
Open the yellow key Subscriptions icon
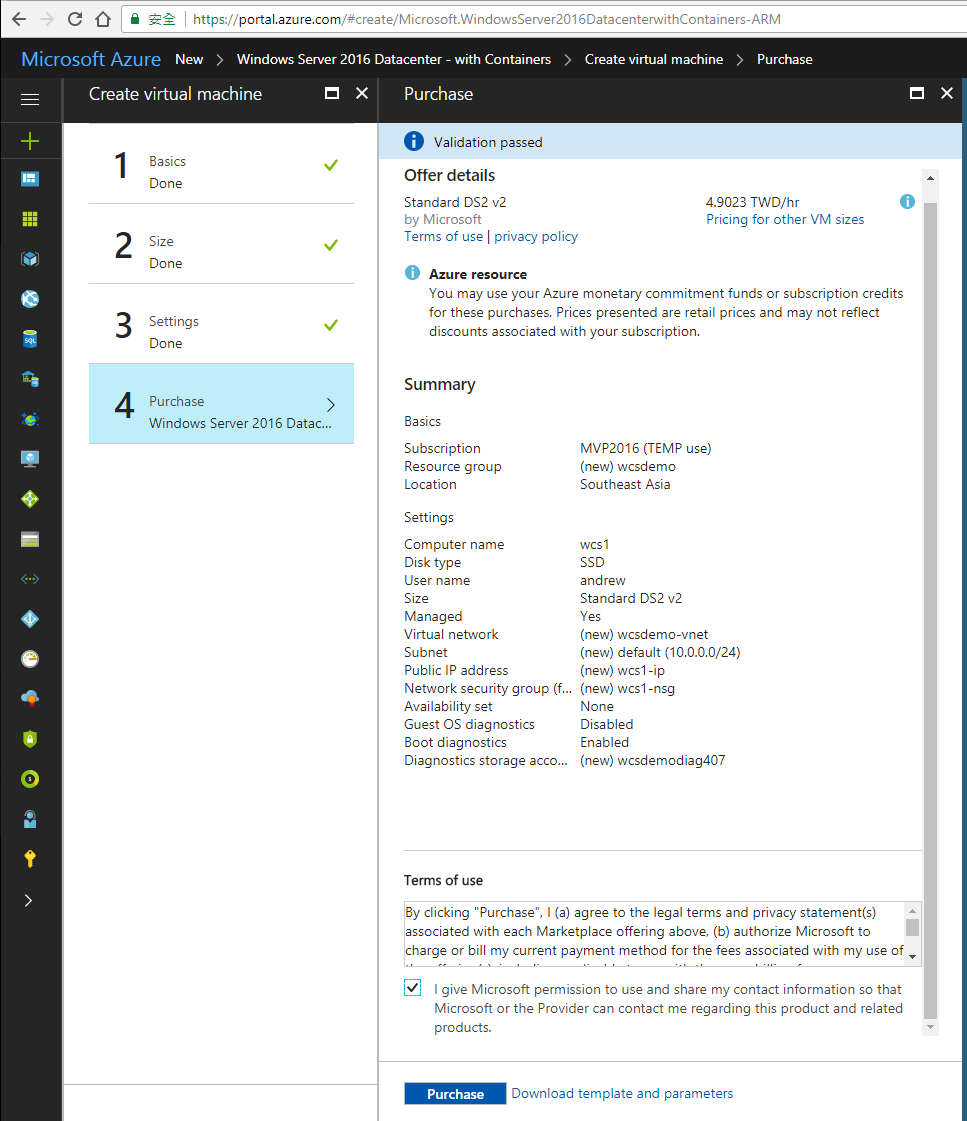[x=30, y=859]
